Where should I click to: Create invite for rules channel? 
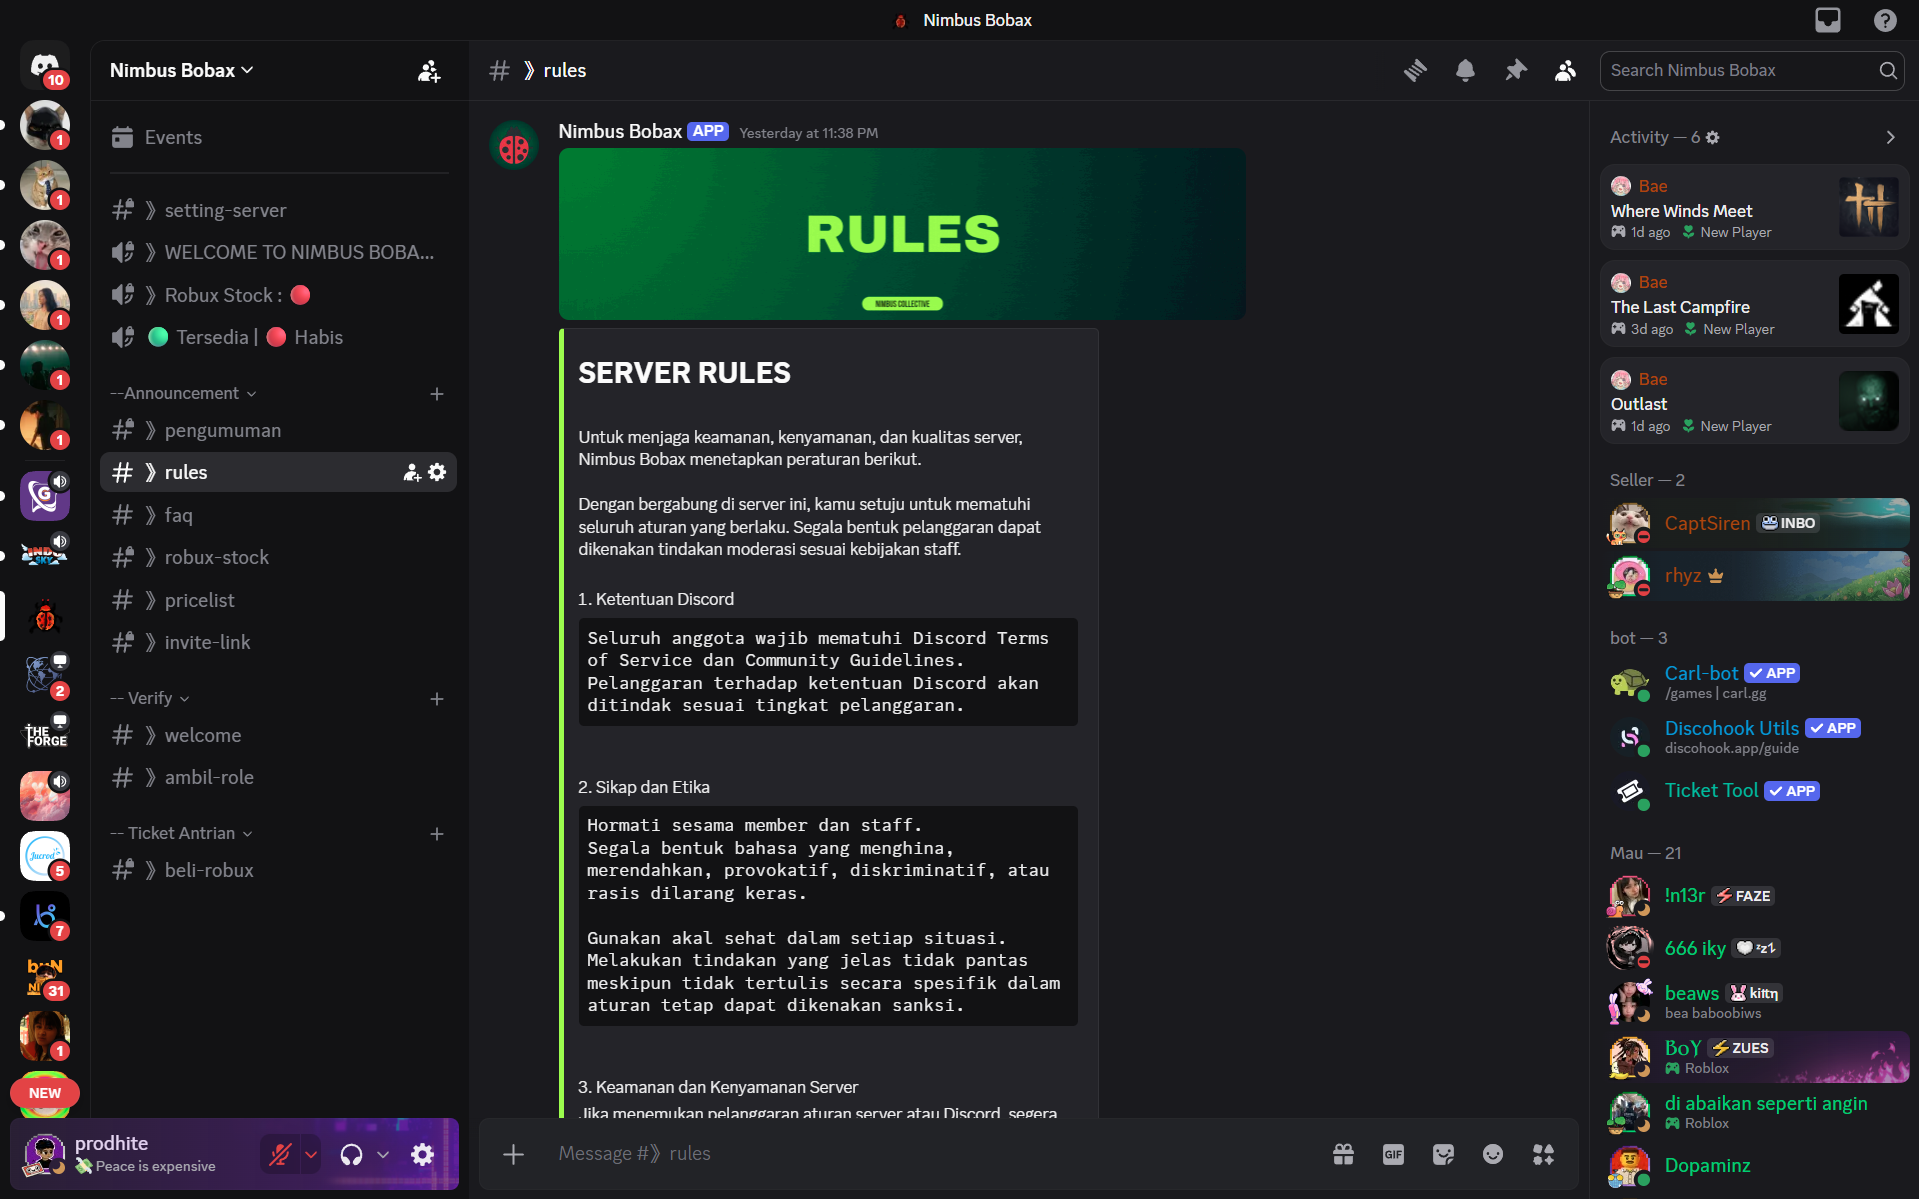point(411,472)
